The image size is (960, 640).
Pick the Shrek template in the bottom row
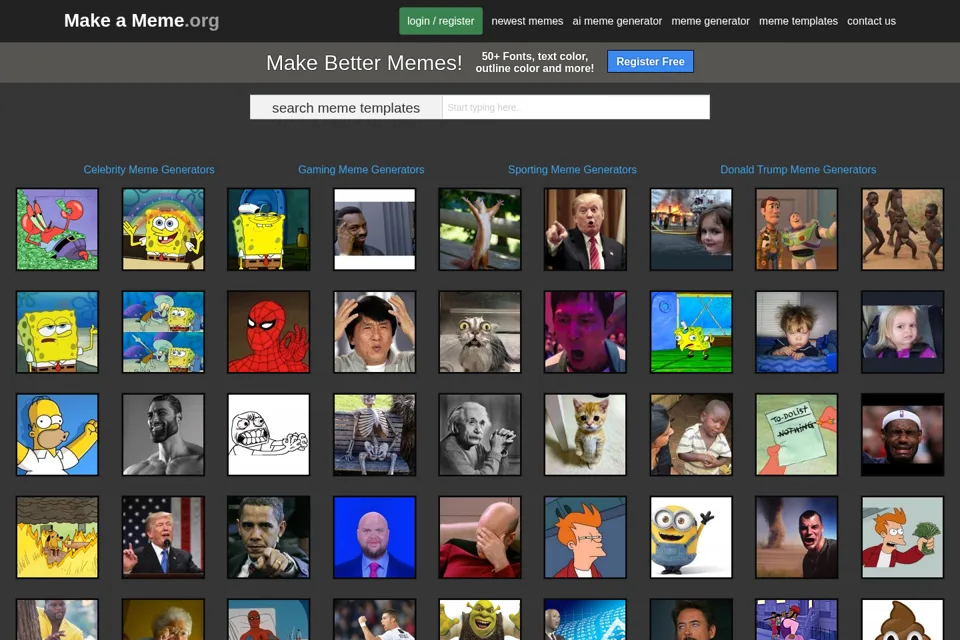click(x=480, y=619)
